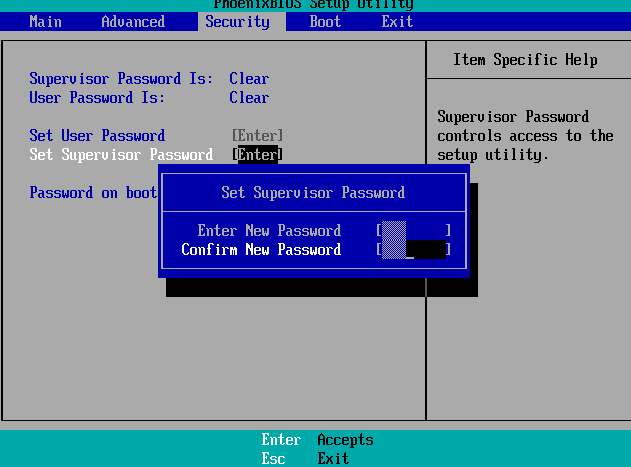Open the Main tab
The height and width of the screenshot is (467, 631).
click(45, 21)
